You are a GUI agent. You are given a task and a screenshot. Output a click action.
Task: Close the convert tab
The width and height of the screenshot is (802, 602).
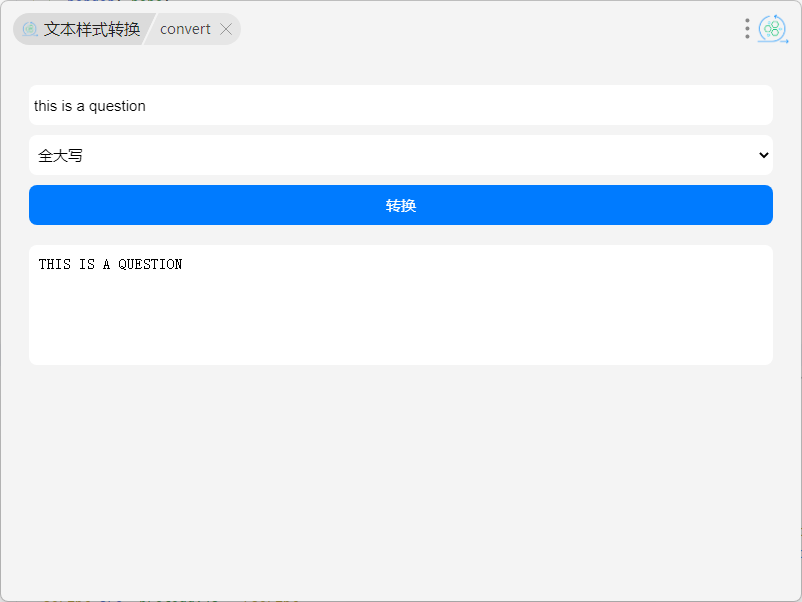pos(226,29)
